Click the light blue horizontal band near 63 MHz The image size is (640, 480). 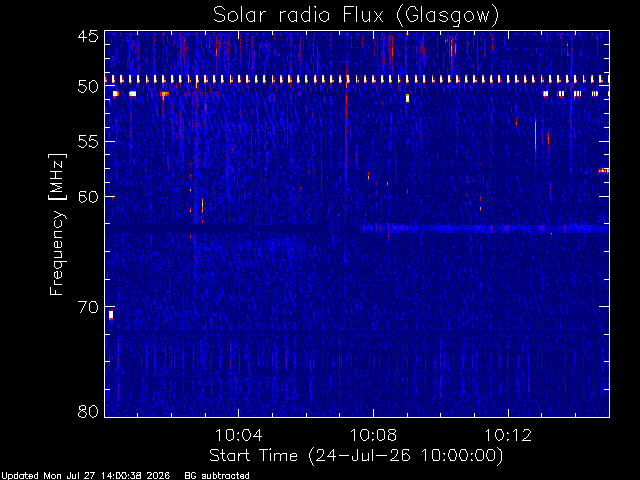[485, 228]
